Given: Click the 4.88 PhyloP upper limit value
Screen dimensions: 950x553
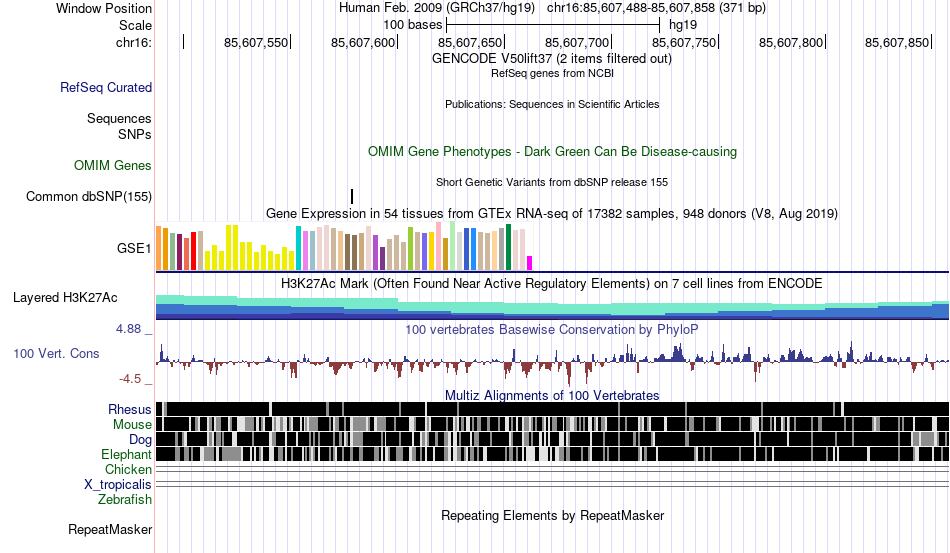Looking at the screenshot, I should (x=128, y=329).
